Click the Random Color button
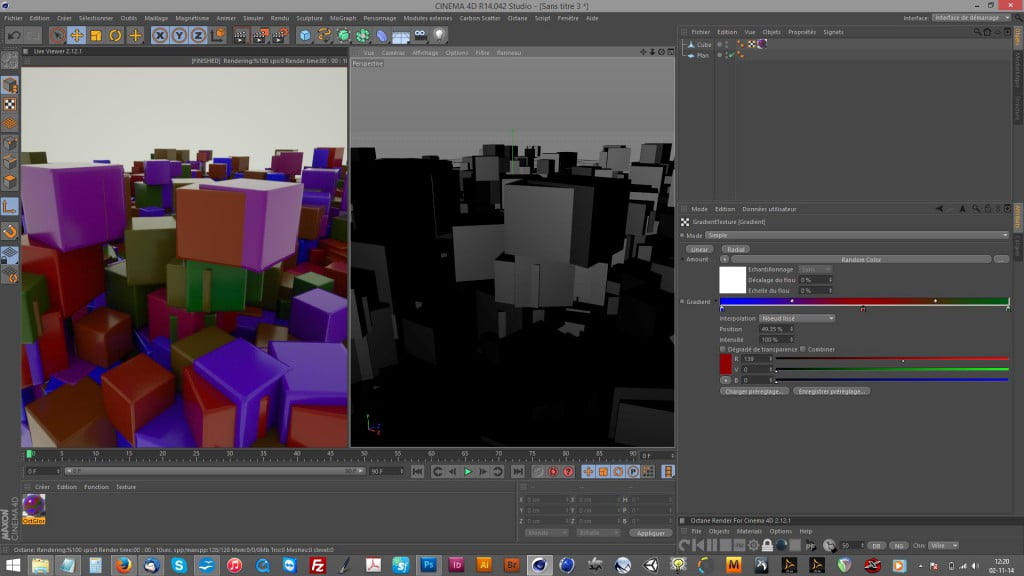The height and width of the screenshot is (576, 1024). (x=860, y=259)
